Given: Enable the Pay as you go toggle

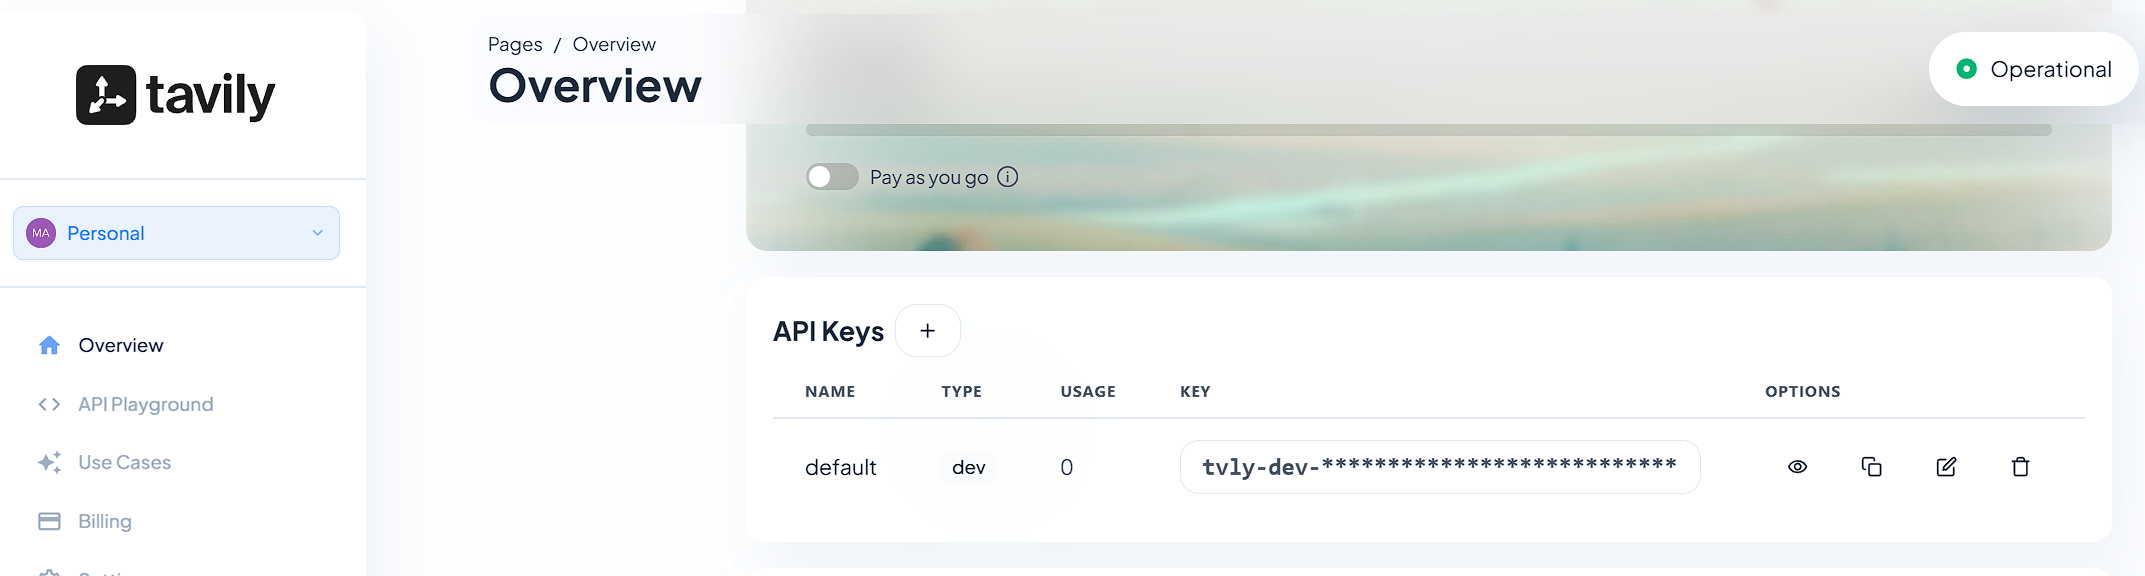Looking at the screenshot, I should click(x=832, y=177).
